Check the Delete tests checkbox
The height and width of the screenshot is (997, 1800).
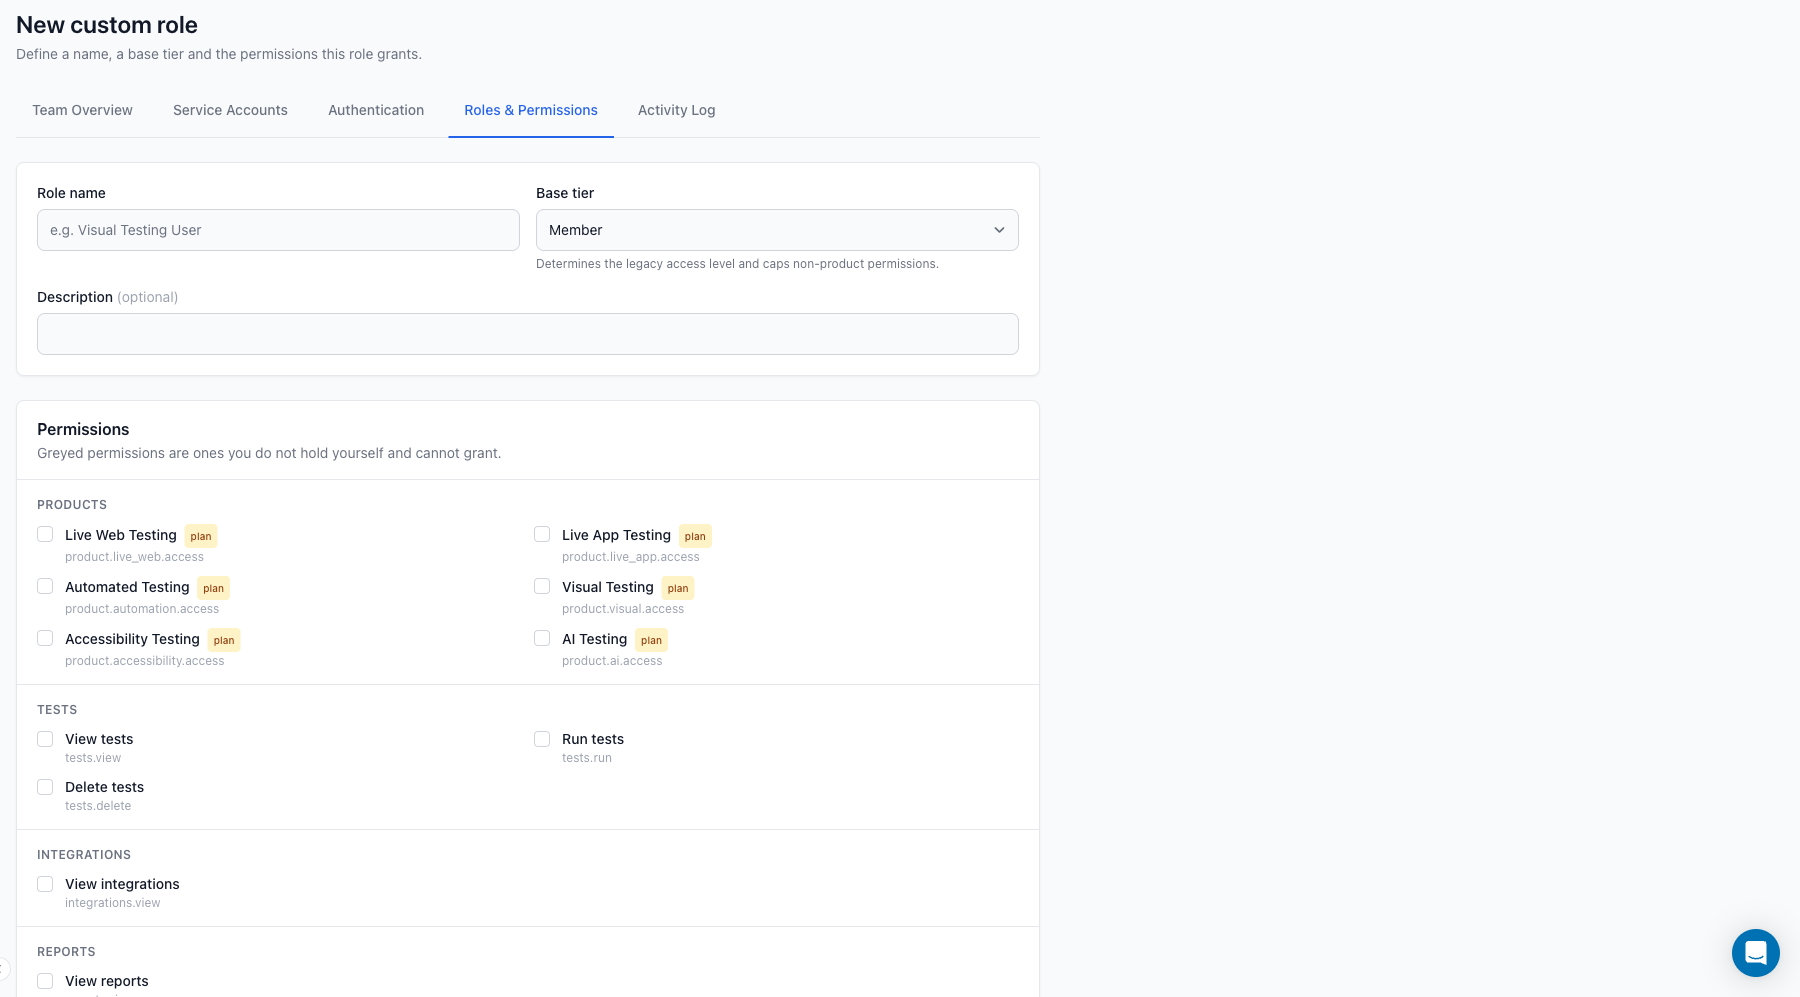click(x=45, y=787)
